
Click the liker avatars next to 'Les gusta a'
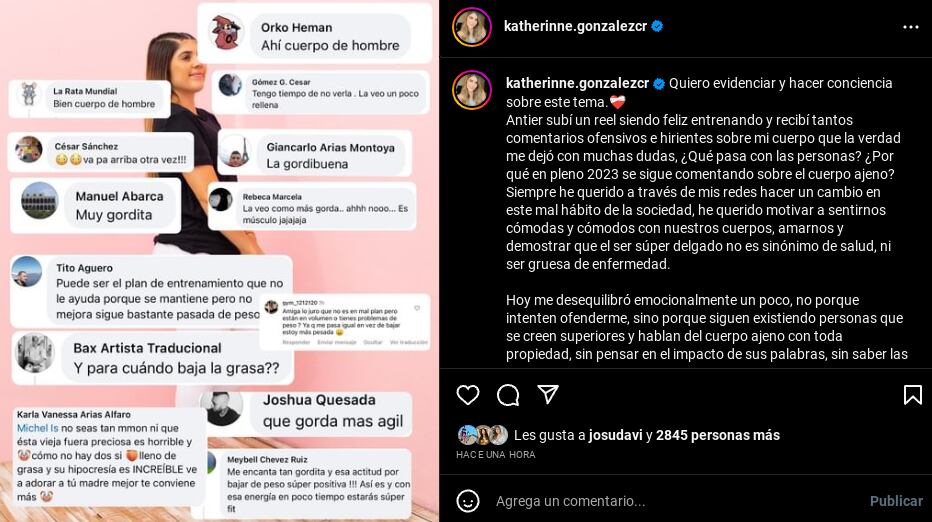pyautogui.click(x=483, y=435)
